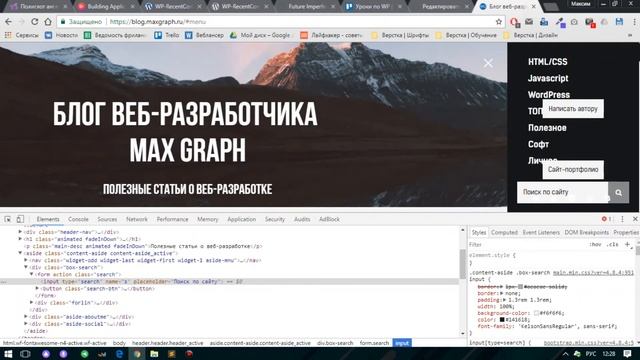Open the Верстка | Дизайн bookmark folder
Screen dimensions: 640x360
pos(531,36)
